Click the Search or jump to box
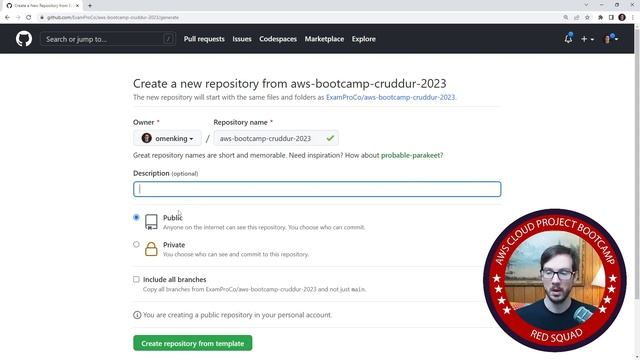 (108, 39)
